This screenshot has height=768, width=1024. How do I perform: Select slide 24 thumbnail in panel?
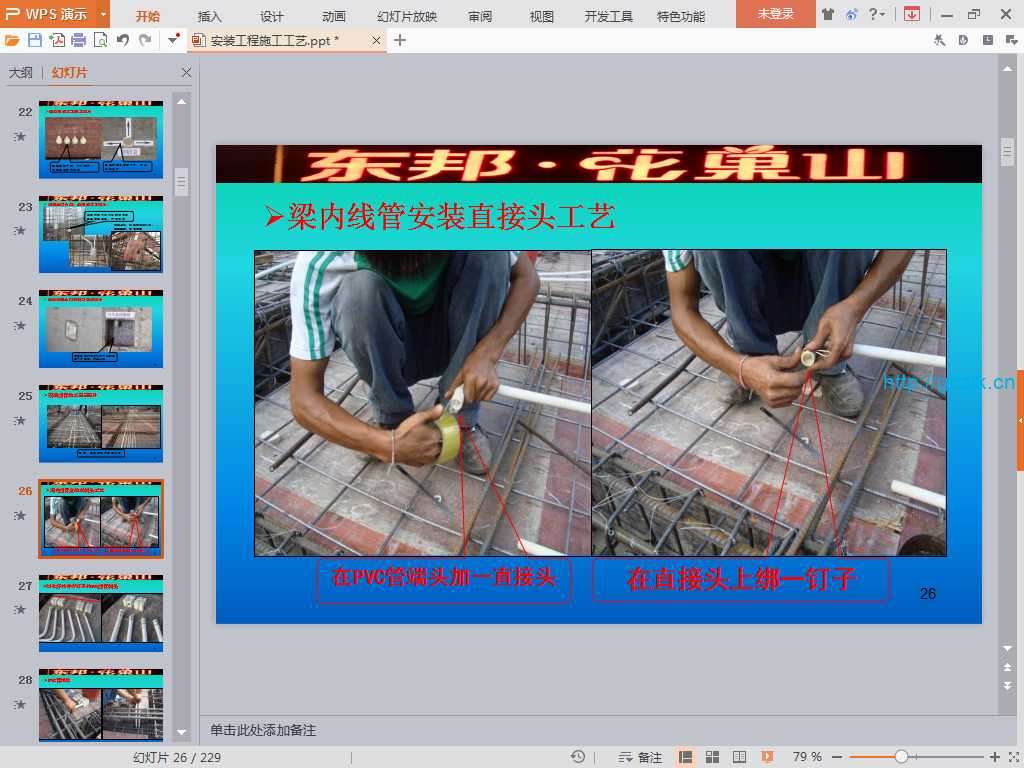[x=101, y=329]
